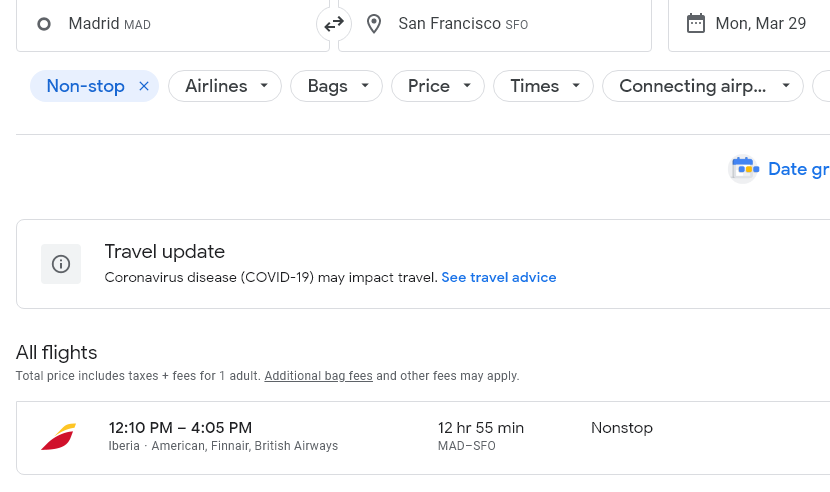Expand the Times filter dropdown
The height and width of the screenshot is (492, 830).
543,86
